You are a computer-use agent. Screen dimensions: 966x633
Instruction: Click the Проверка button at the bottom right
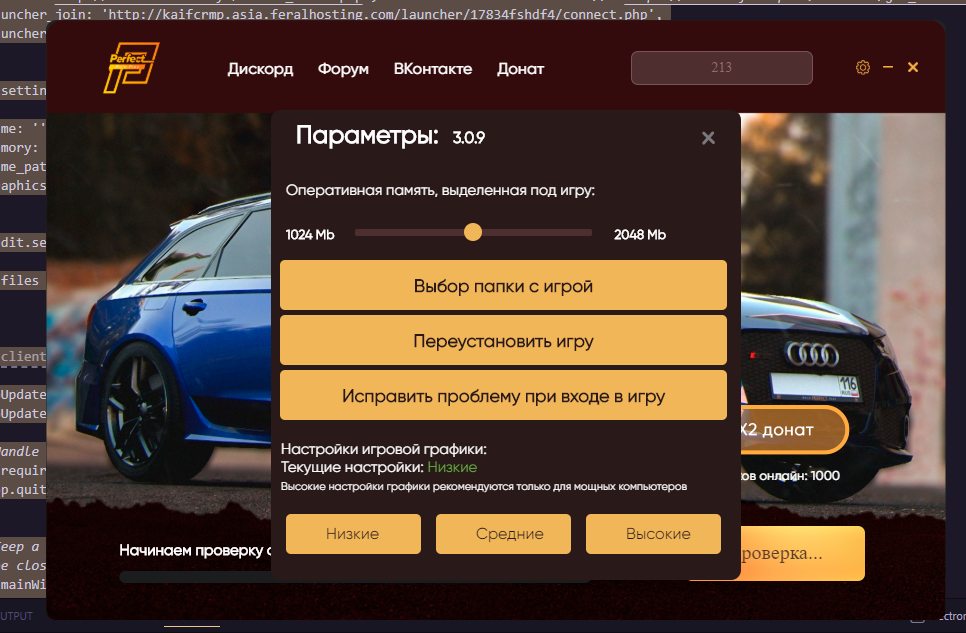[802, 553]
